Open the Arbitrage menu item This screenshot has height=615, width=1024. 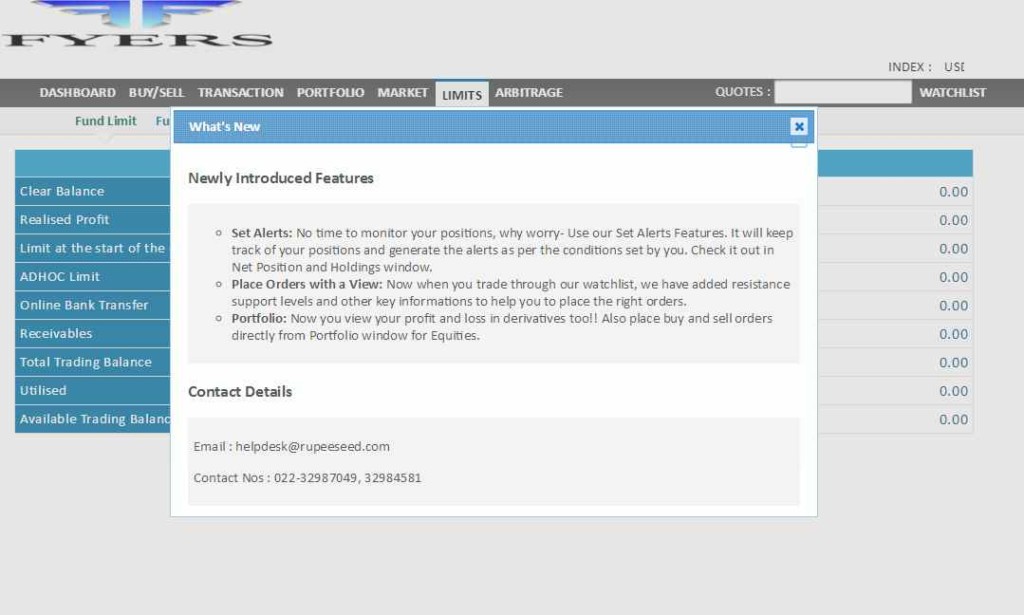529,93
